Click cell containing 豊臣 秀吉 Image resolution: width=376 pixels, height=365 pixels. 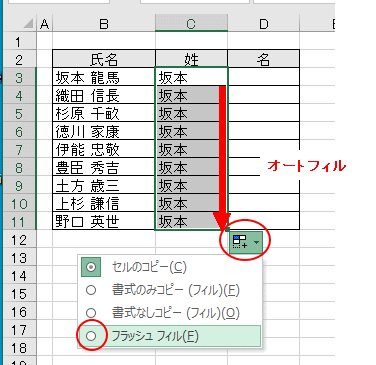104,167
